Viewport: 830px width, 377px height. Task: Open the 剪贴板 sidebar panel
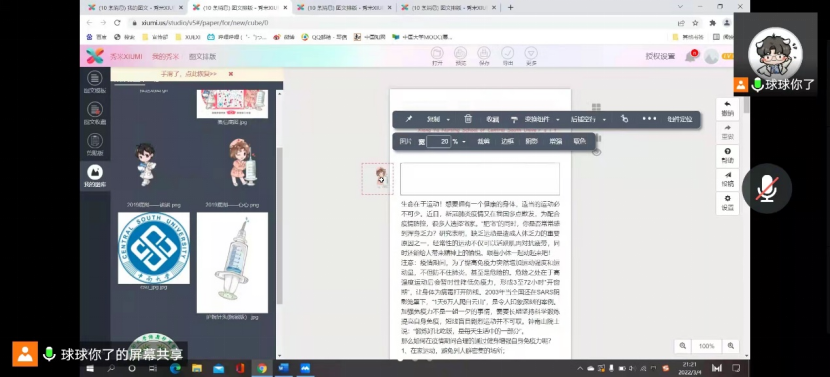click(95, 145)
